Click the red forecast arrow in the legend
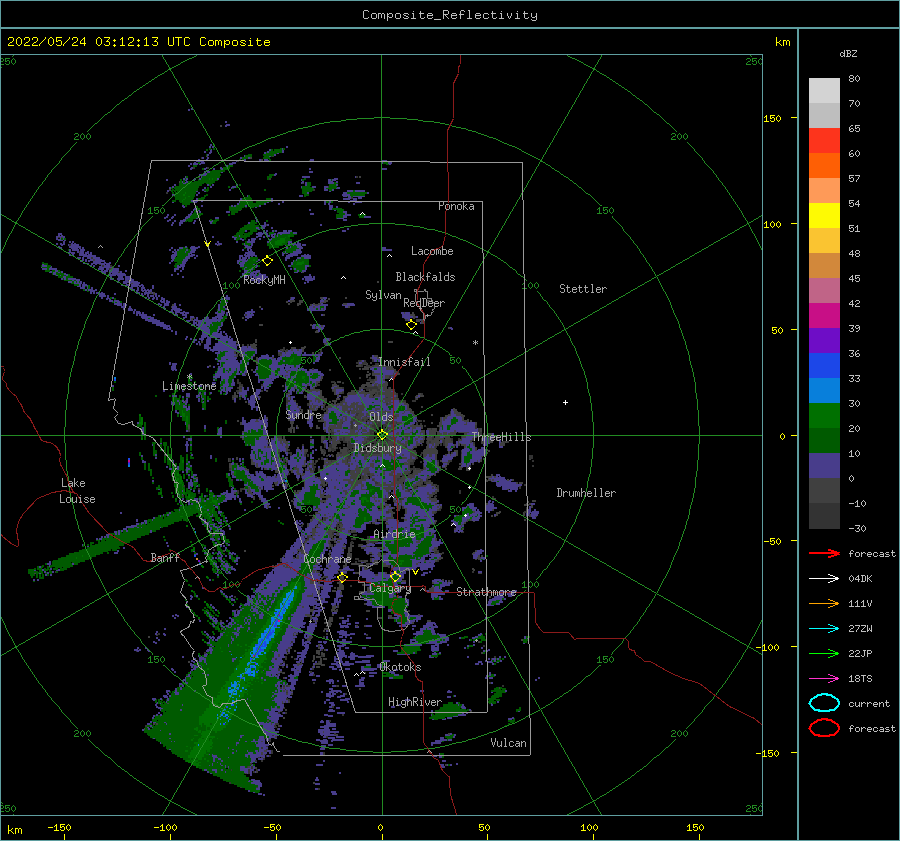The image size is (900, 841). [824, 553]
